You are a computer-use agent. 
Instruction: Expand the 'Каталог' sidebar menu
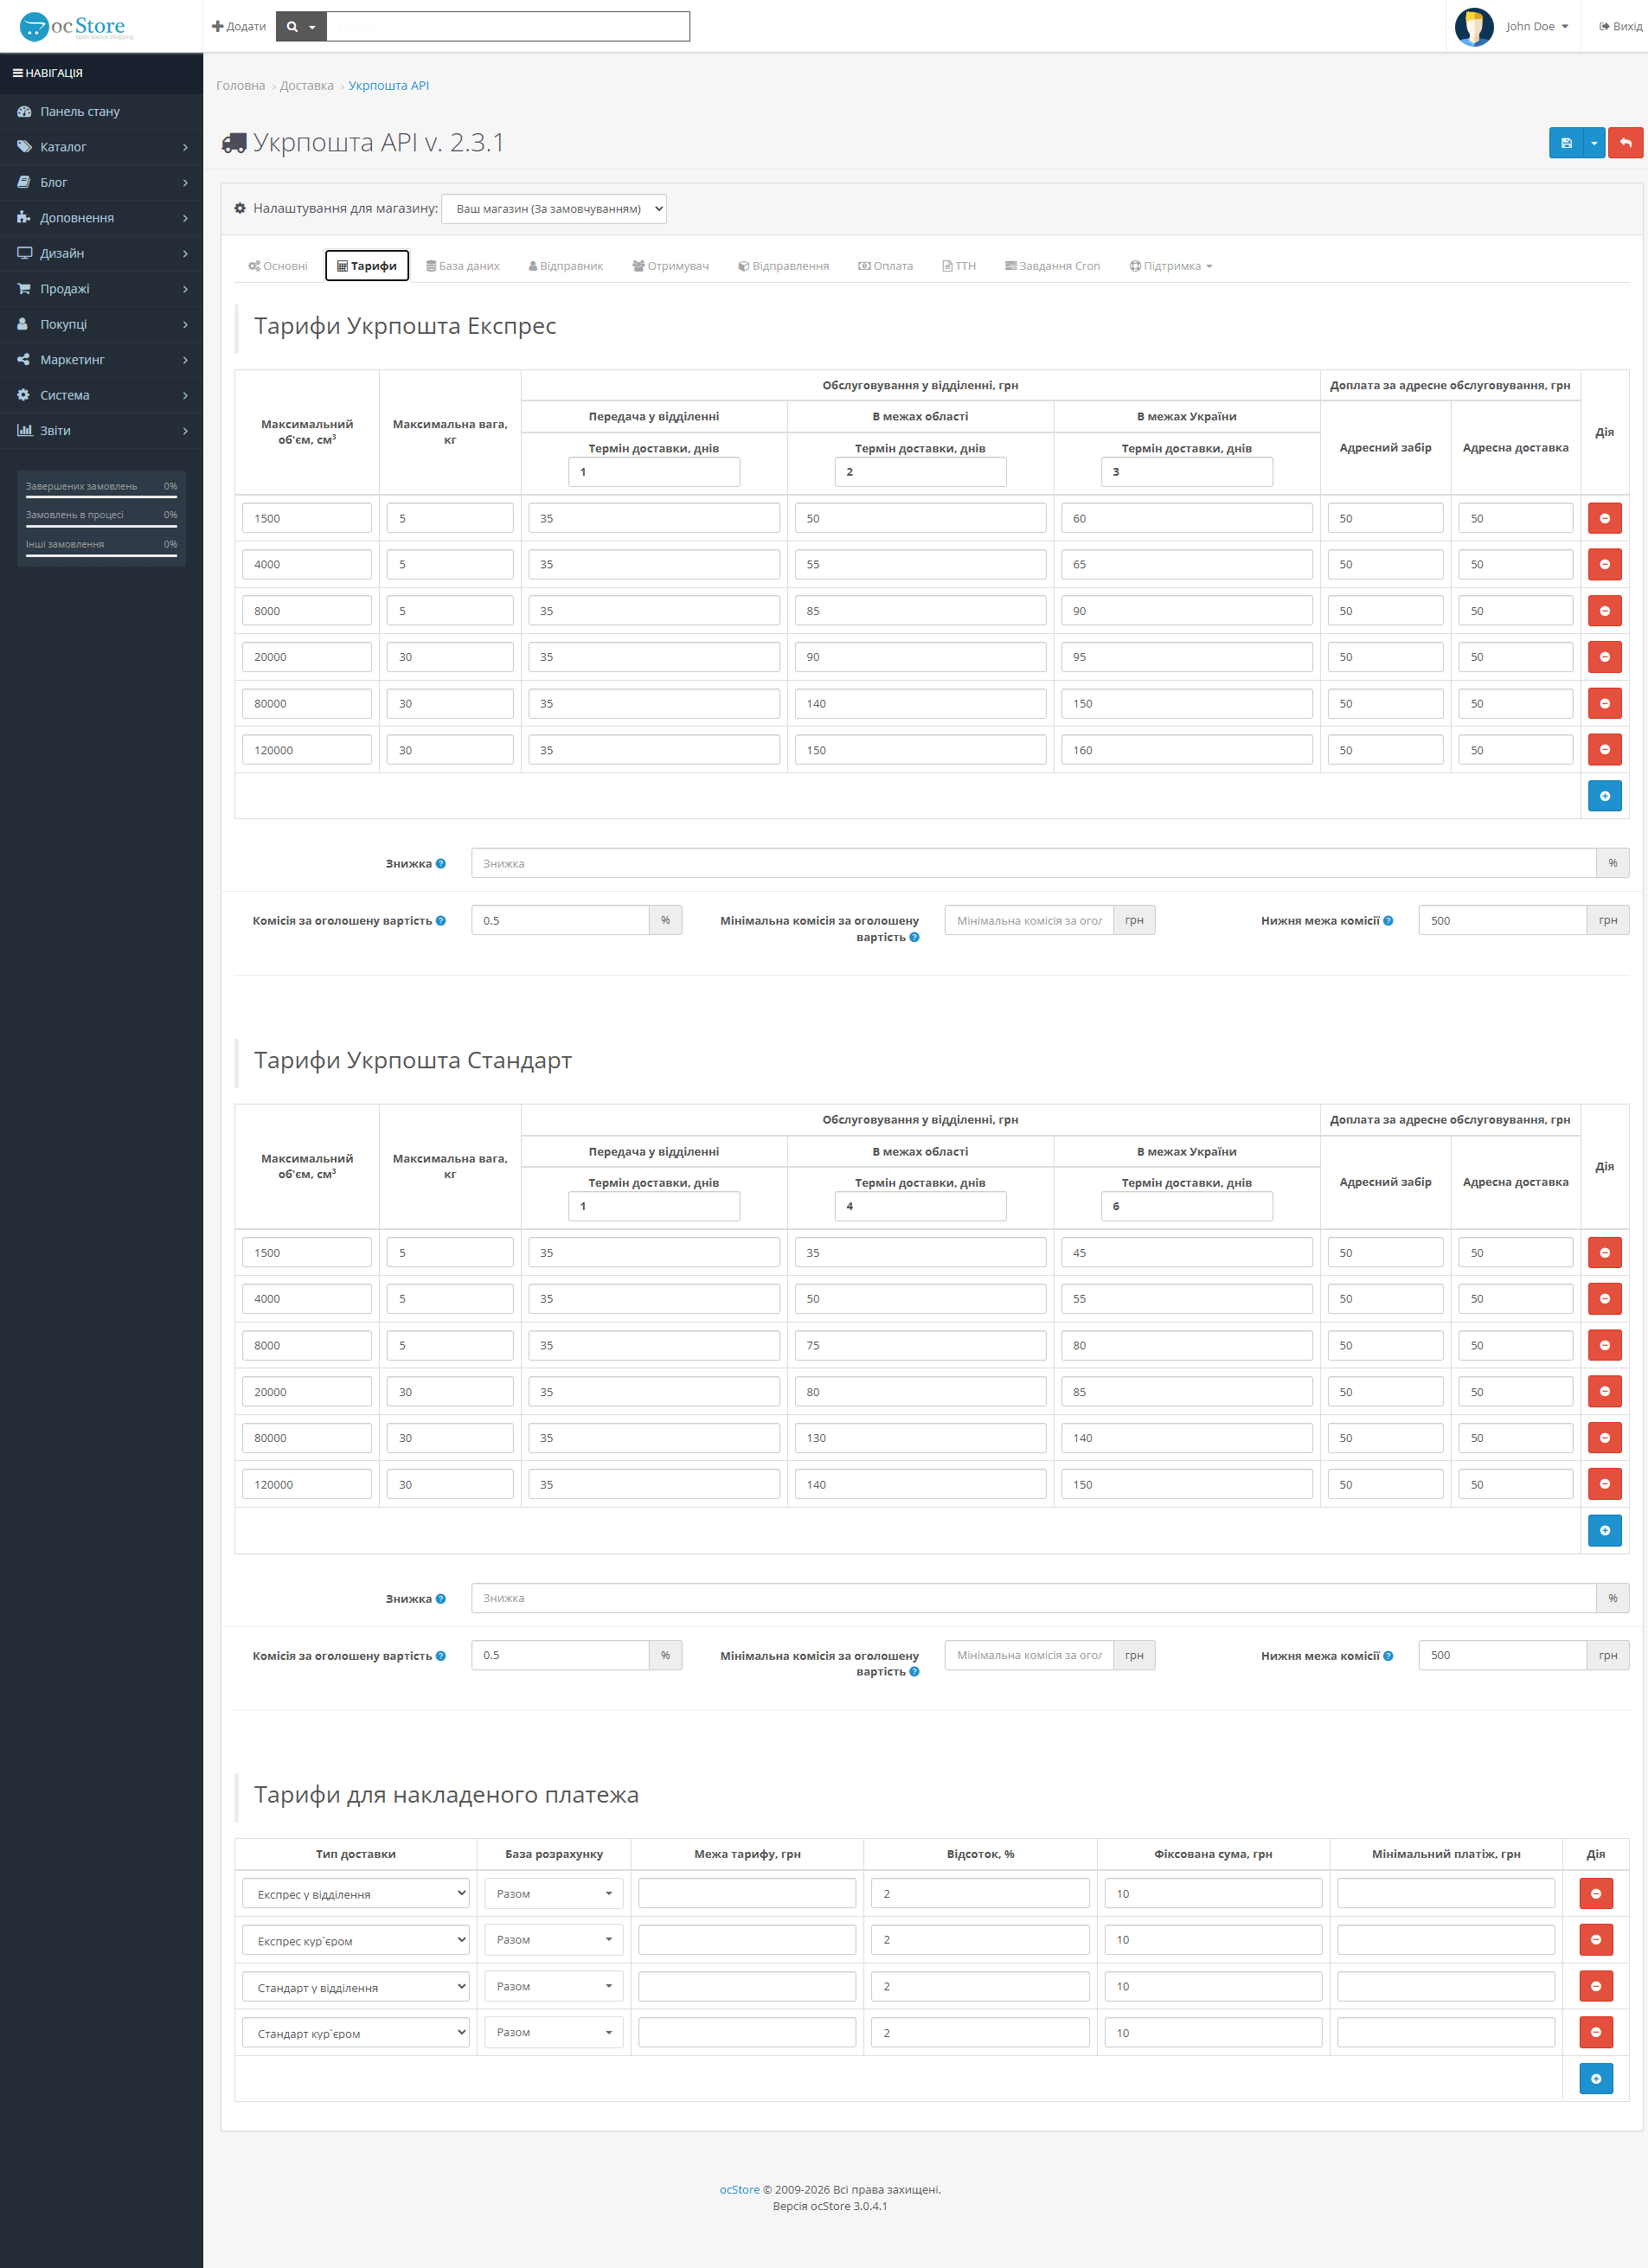(101, 147)
